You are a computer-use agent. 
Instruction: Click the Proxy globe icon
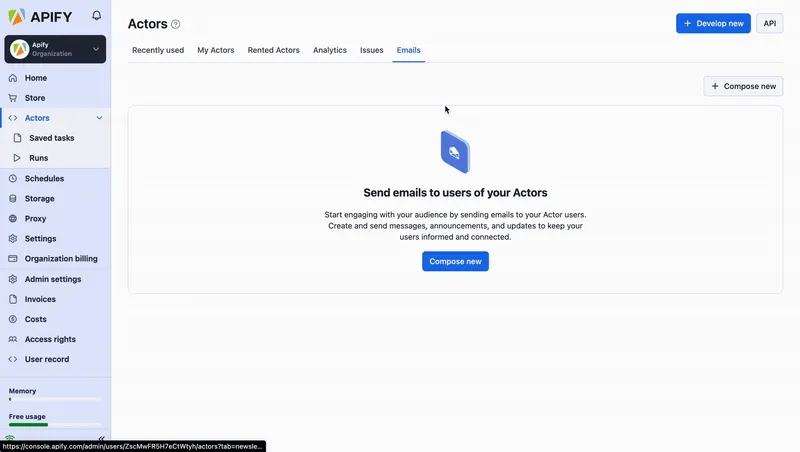coord(13,218)
